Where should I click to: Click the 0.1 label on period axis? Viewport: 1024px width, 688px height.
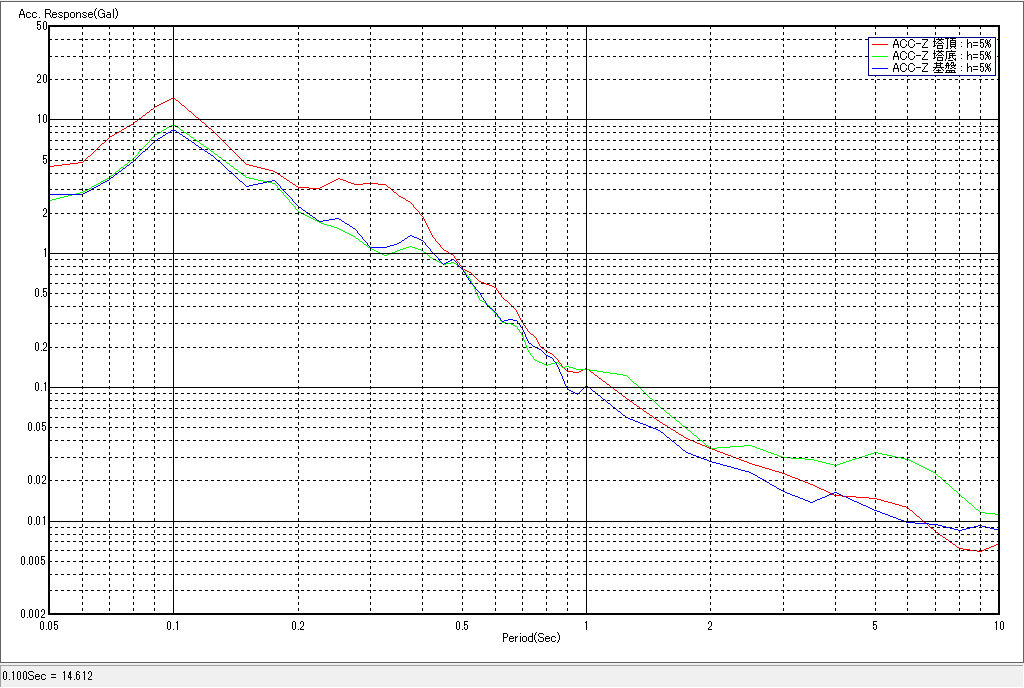pyautogui.click(x=174, y=625)
